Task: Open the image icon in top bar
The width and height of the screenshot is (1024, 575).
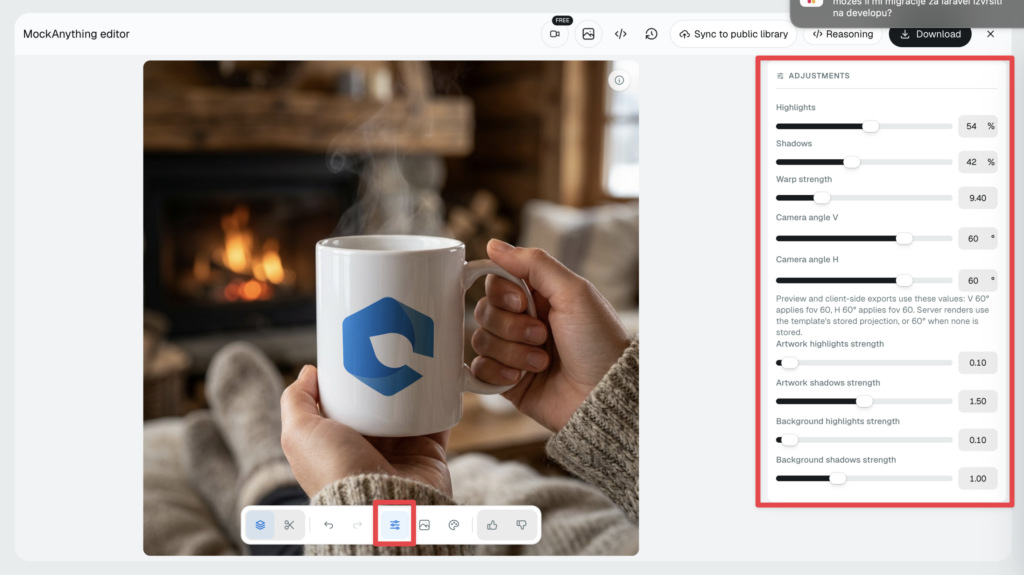Action: coord(588,34)
